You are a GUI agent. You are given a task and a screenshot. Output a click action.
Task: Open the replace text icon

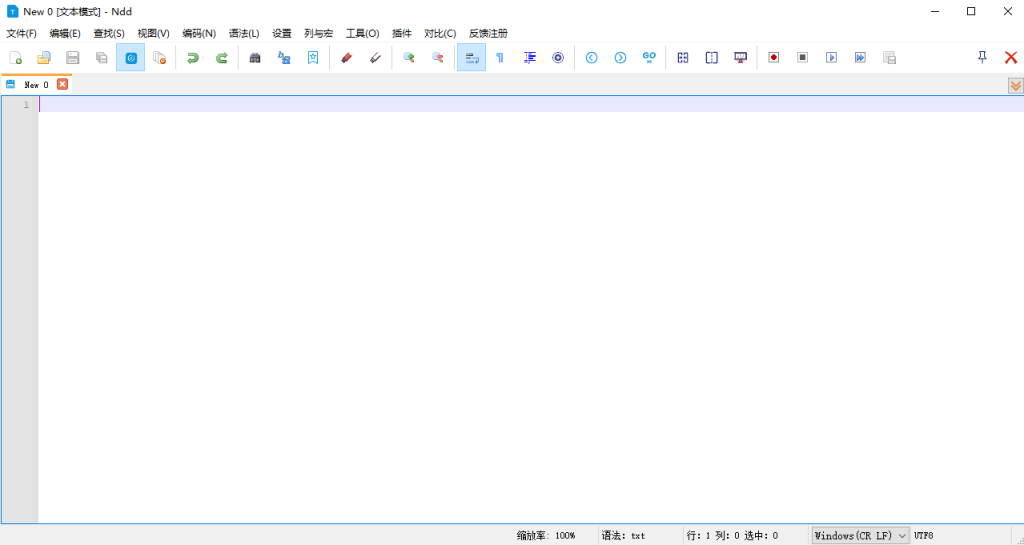coord(284,57)
